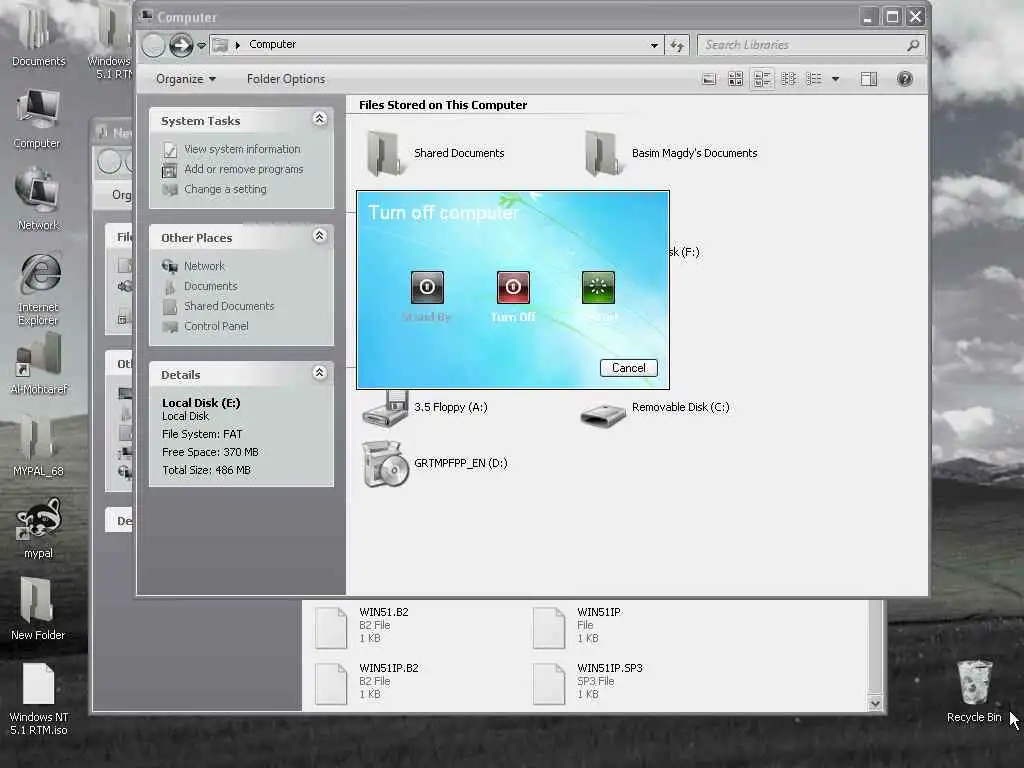Open the MYPAL_68 desktop folder
This screenshot has height=768, width=1024.
38,445
